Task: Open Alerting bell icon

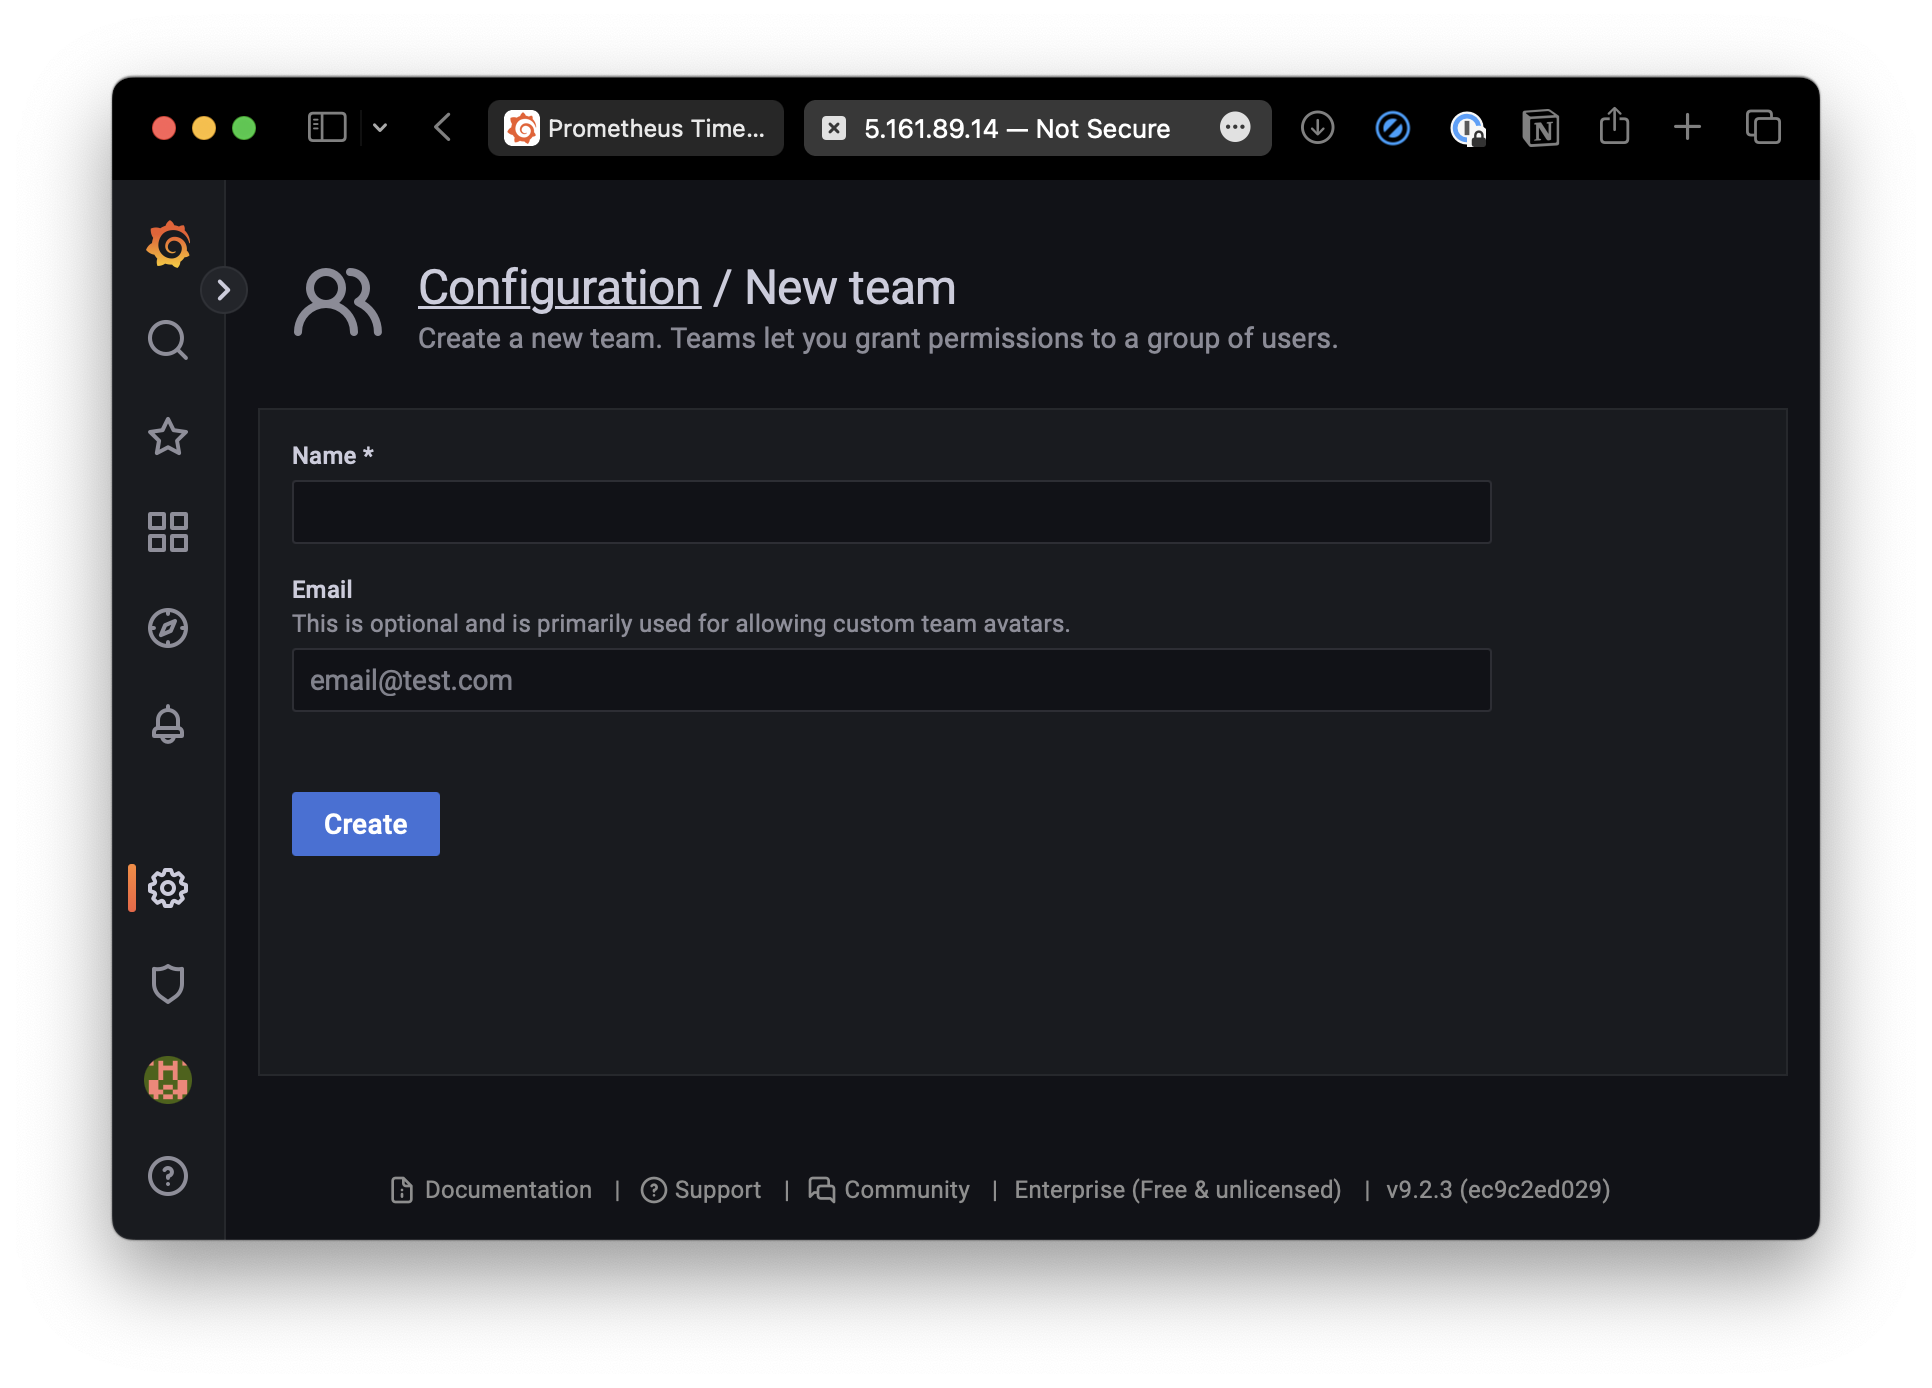Action: [168, 724]
